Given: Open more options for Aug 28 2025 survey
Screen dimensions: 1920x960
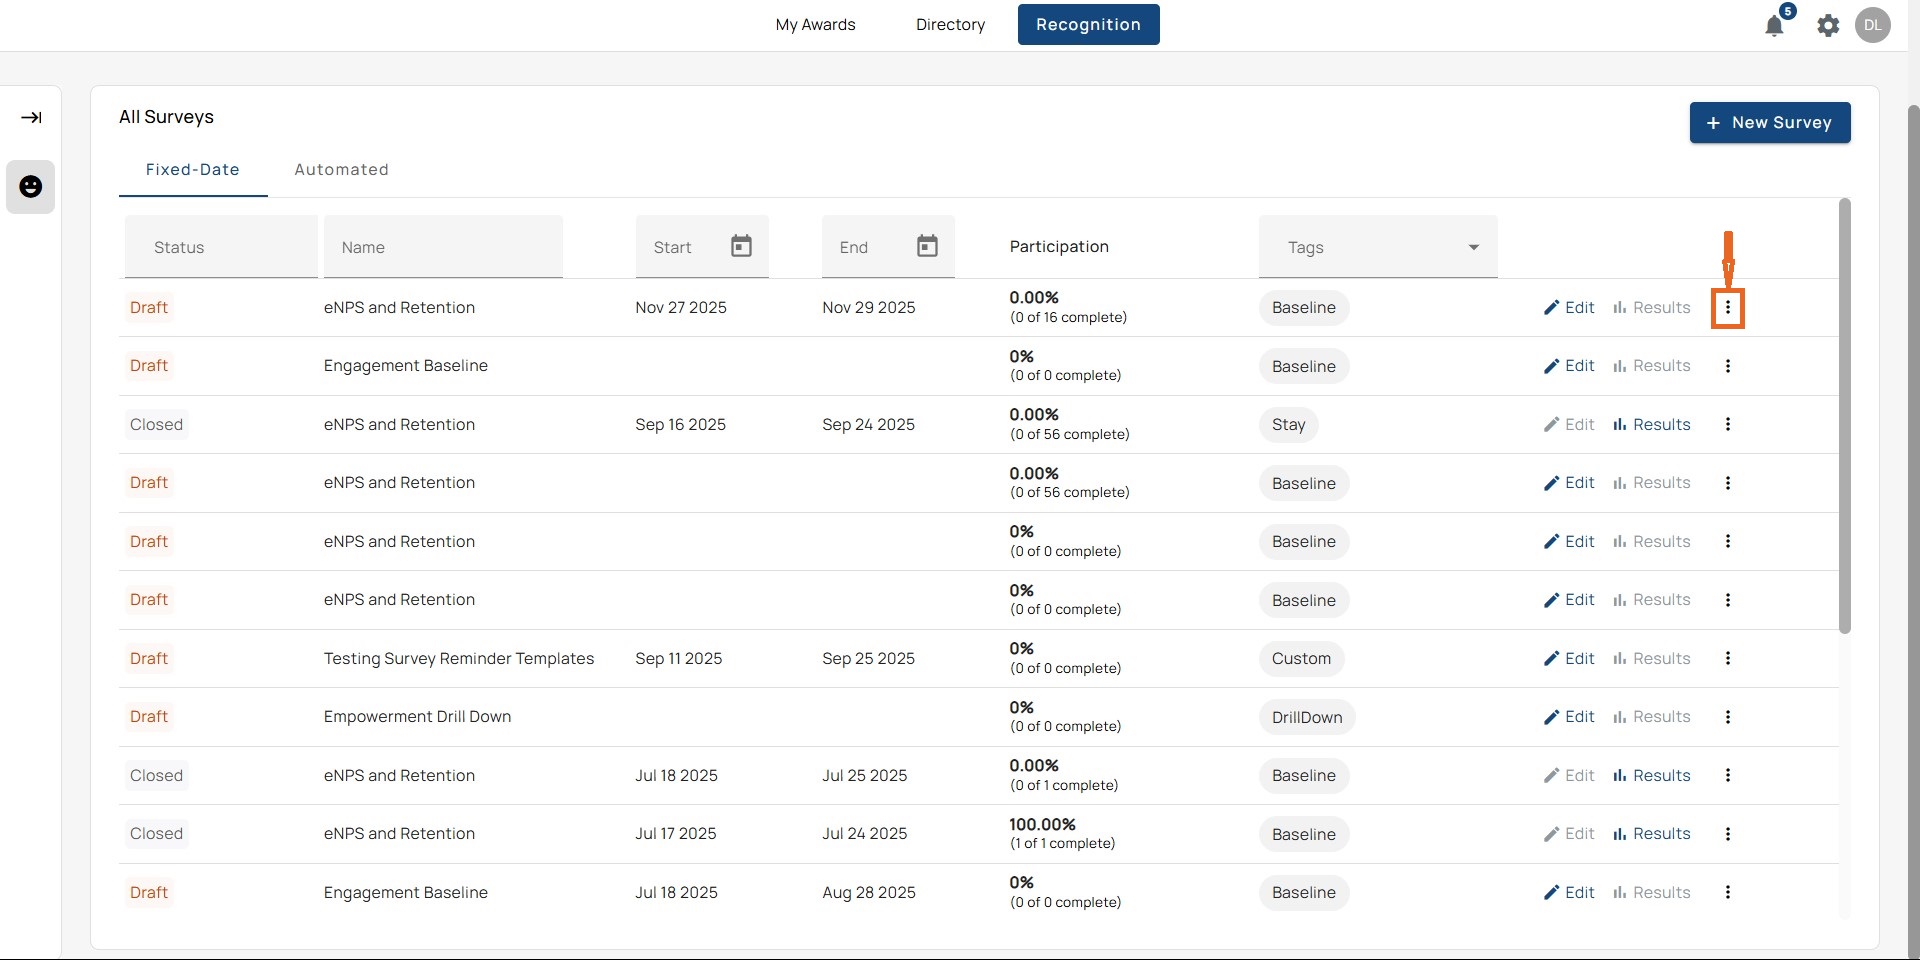Looking at the screenshot, I should tap(1727, 893).
